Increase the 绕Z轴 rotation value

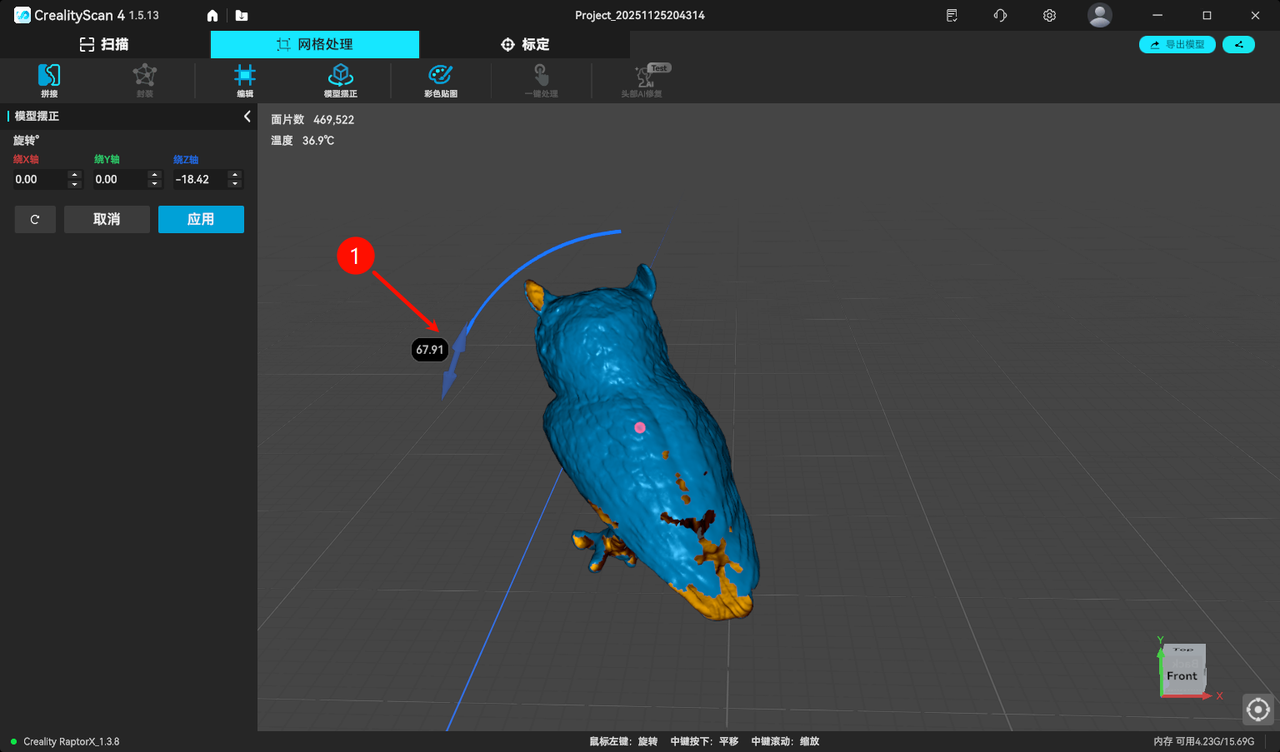(235, 175)
